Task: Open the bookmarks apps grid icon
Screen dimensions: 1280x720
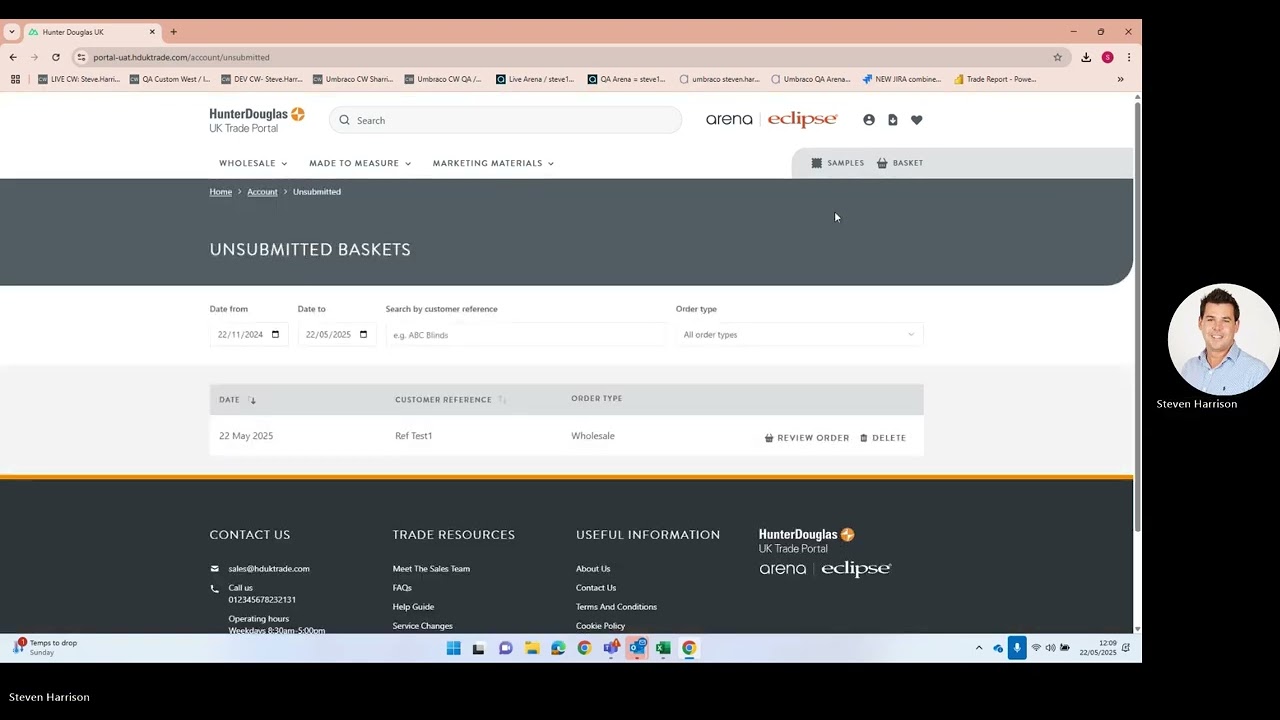Action: coord(15,79)
